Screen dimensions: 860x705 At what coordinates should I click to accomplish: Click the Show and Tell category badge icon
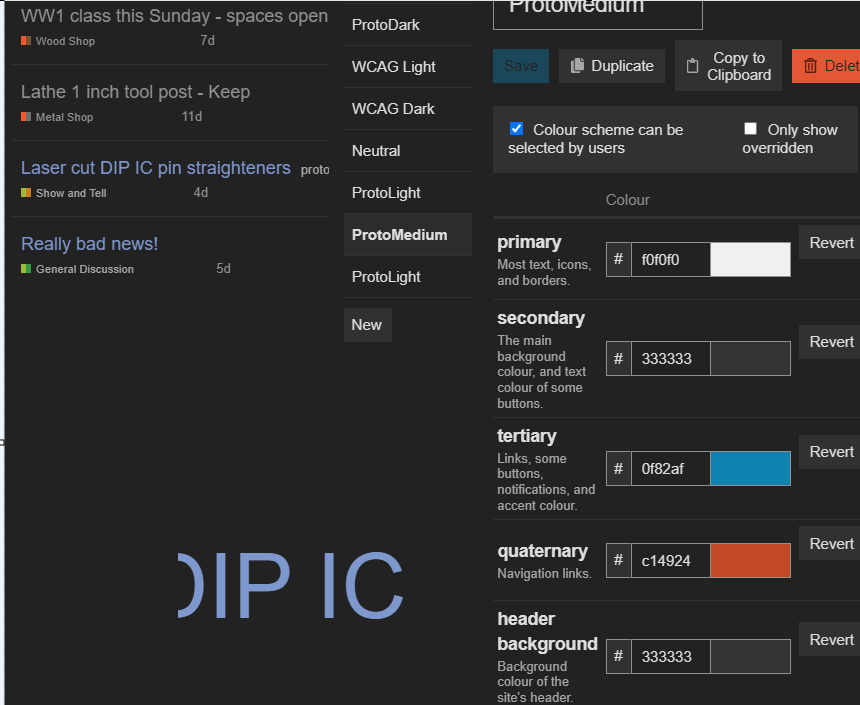(x=26, y=193)
